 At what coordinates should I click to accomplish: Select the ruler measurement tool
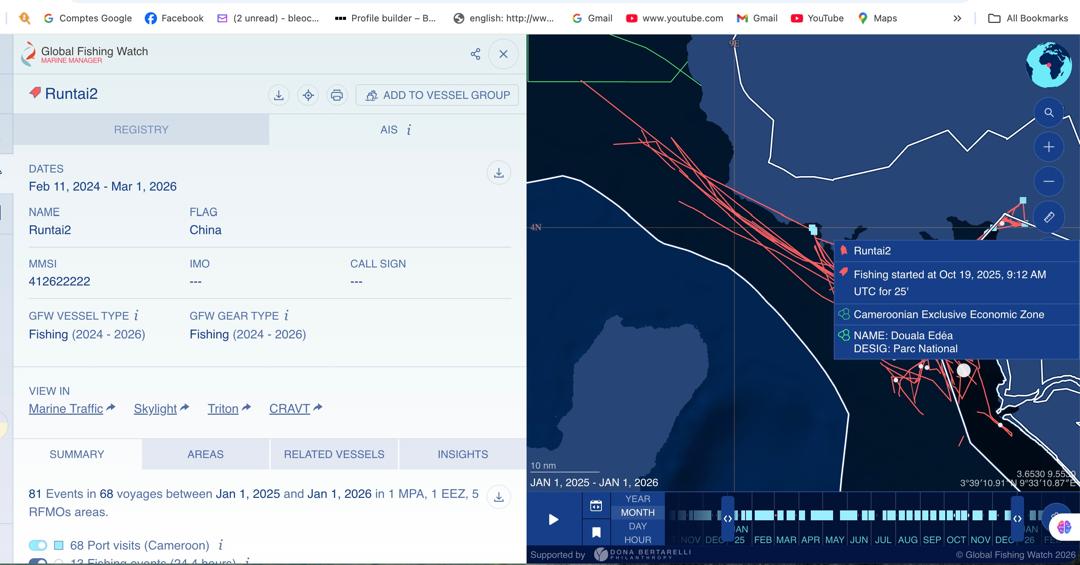pyautogui.click(x=1048, y=216)
